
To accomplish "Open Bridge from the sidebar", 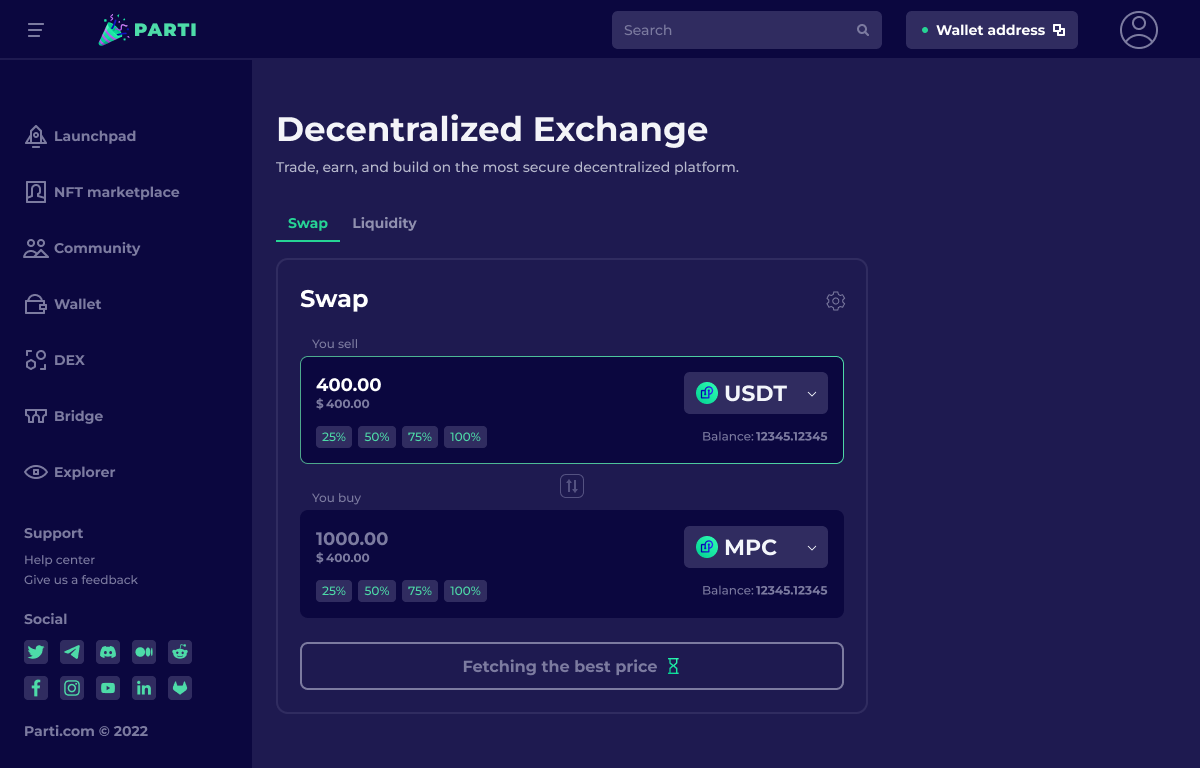I will 78,416.
